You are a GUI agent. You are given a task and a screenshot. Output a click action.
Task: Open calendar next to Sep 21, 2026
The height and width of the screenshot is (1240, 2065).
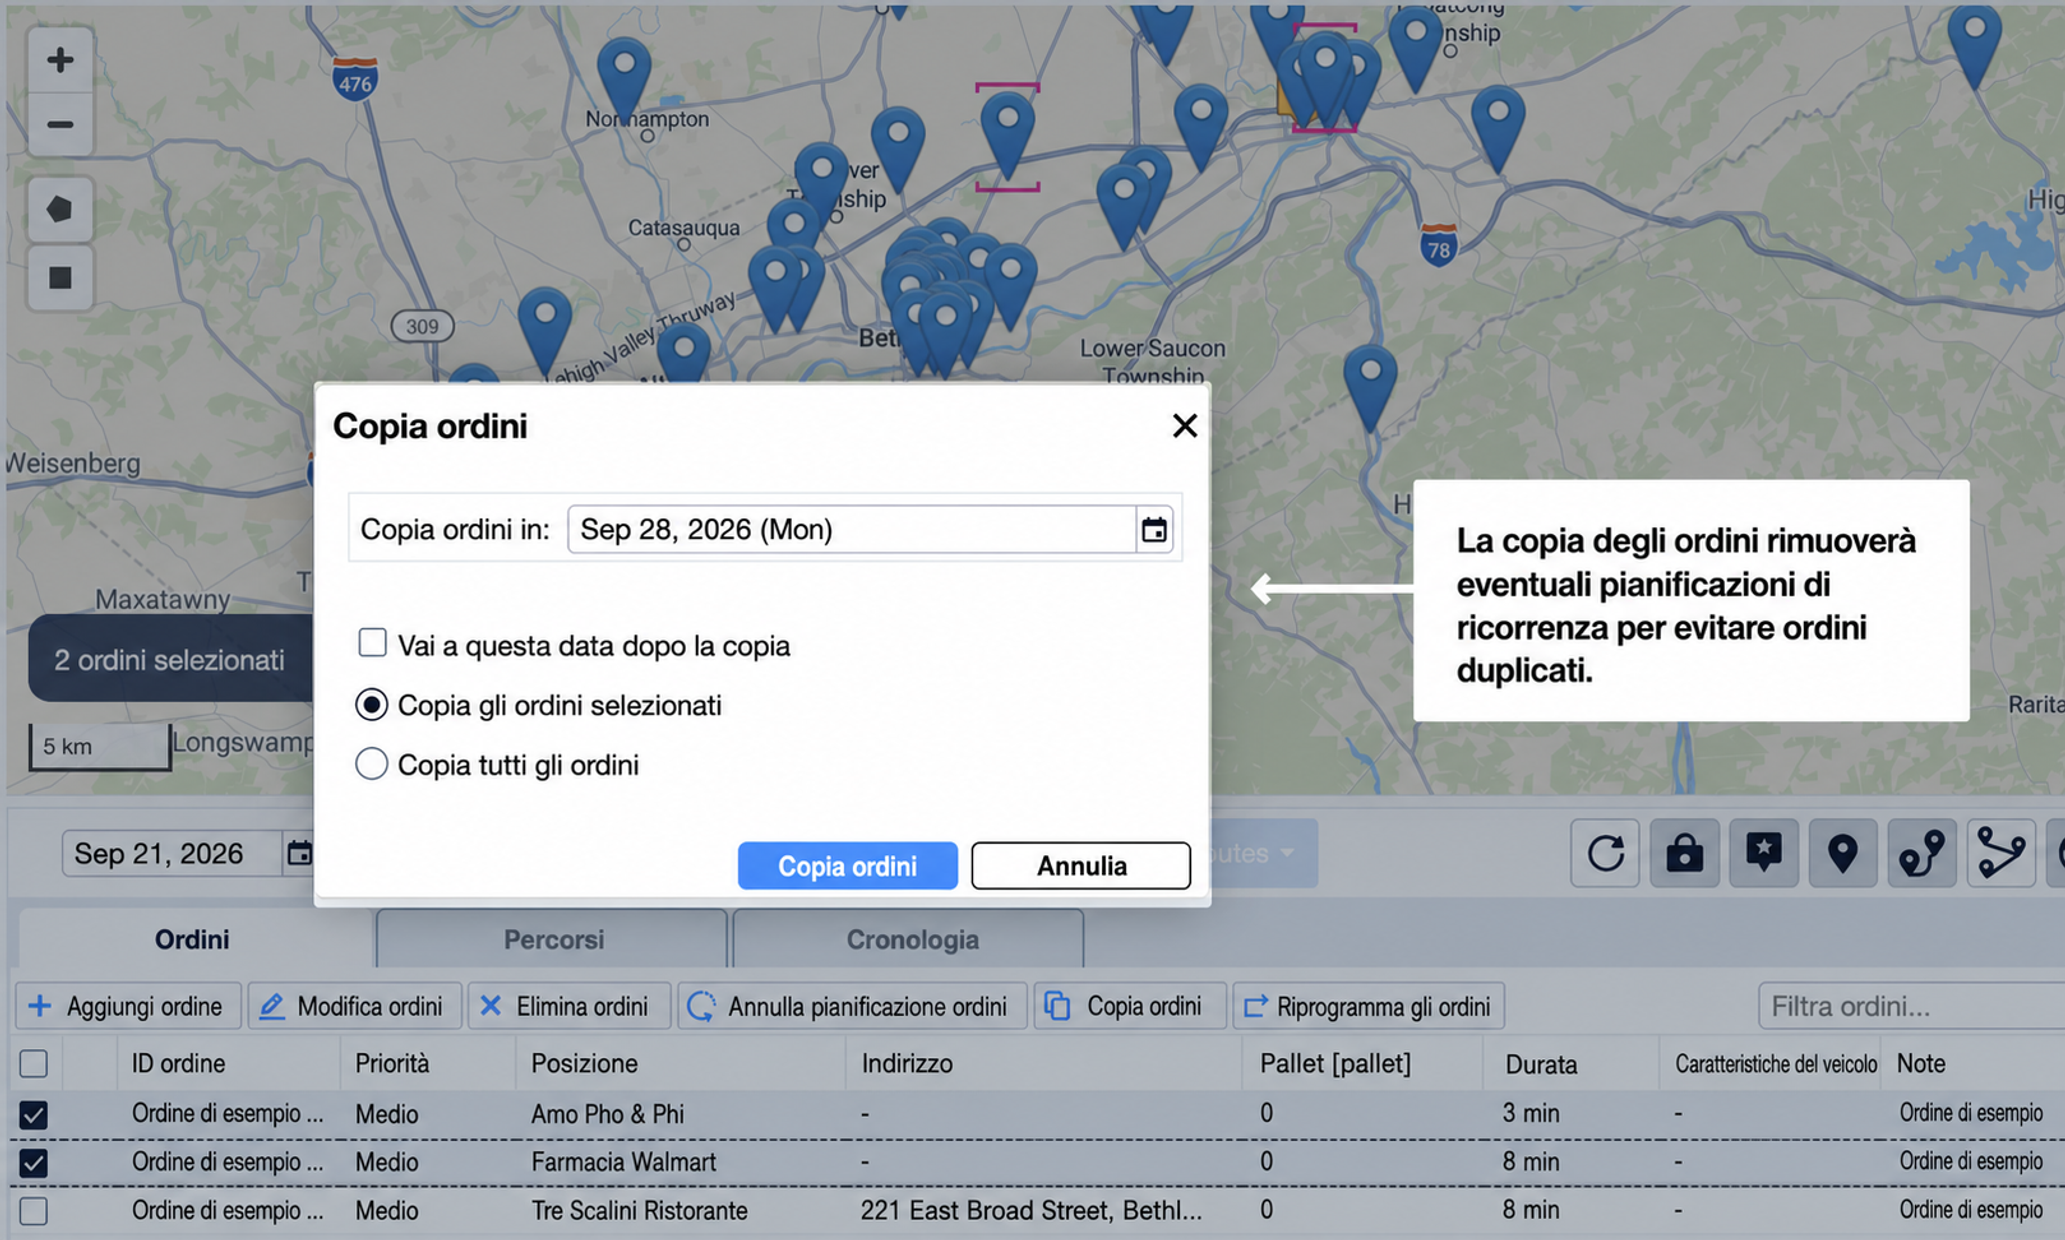tap(298, 853)
